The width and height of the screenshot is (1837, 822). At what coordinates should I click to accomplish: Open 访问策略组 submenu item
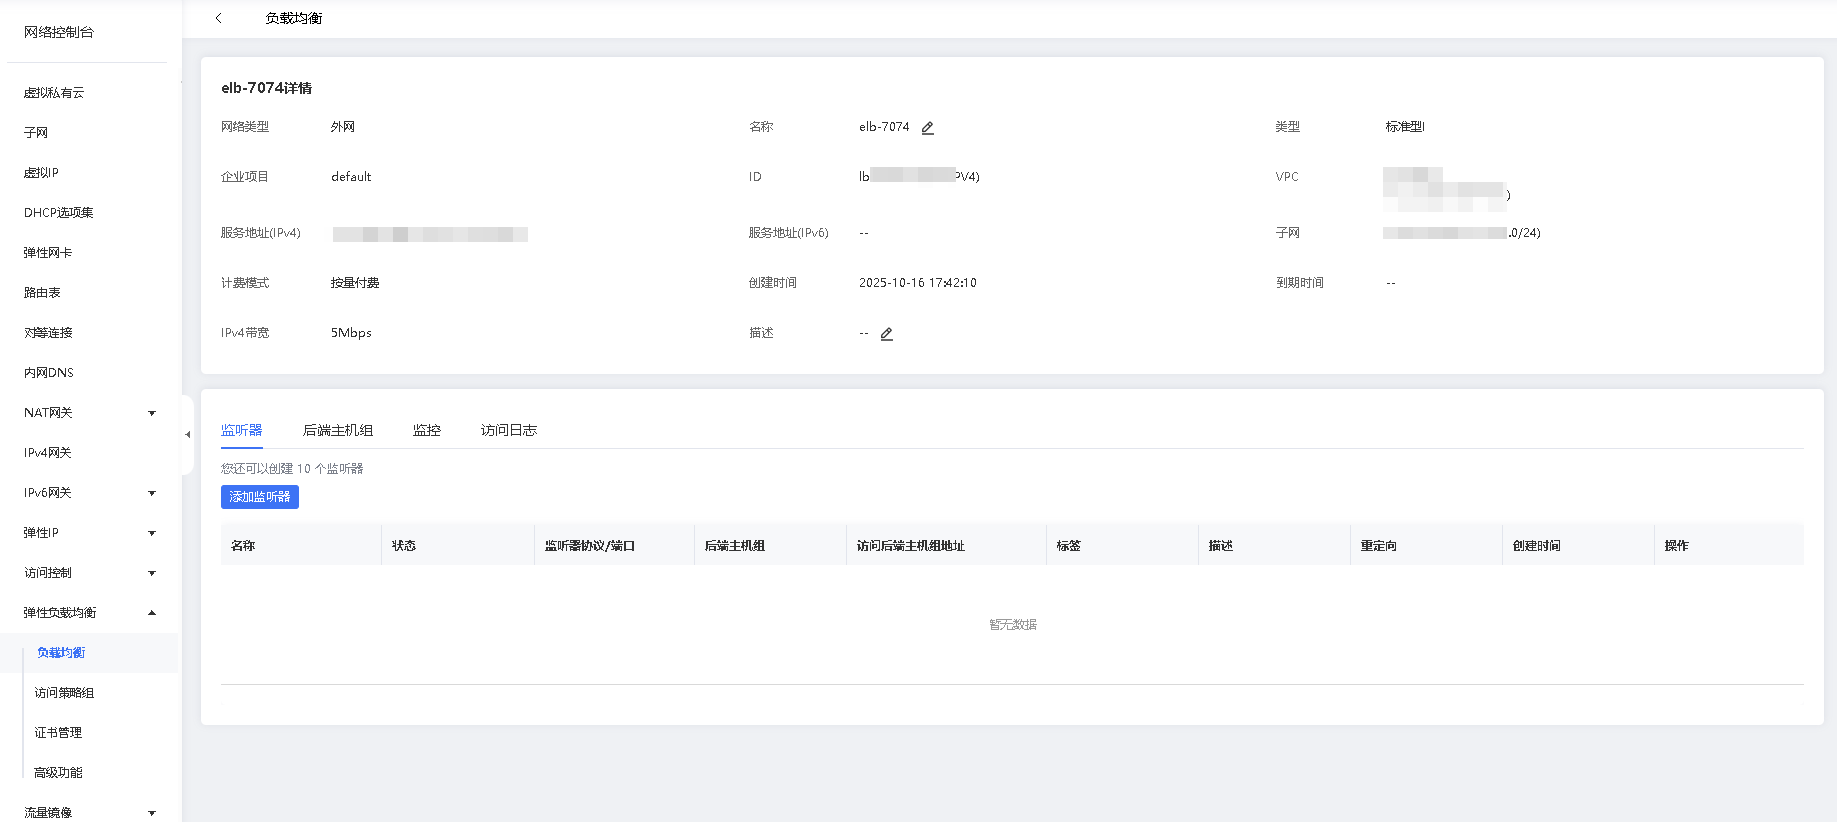[x=64, y=693]
